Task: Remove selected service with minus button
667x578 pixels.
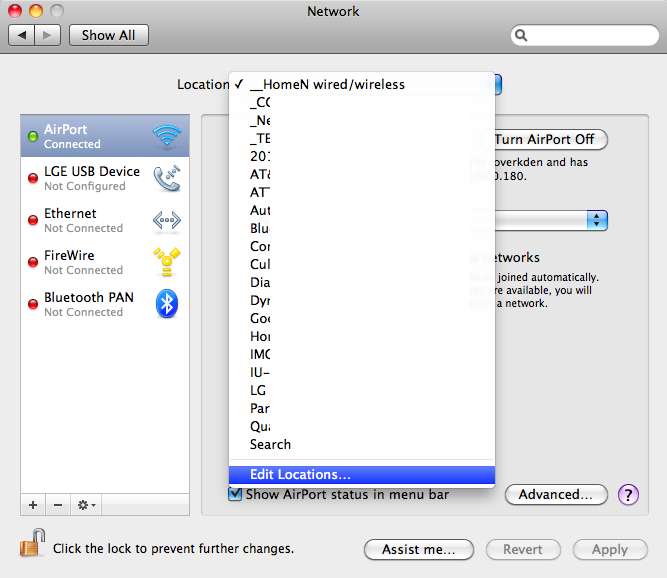Action: 58,505
